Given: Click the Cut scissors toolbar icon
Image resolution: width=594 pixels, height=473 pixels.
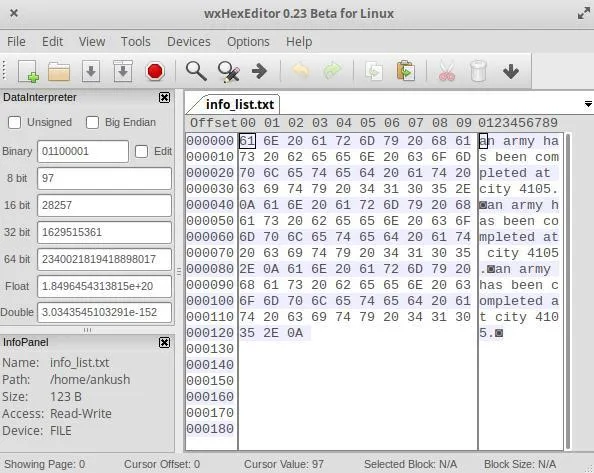Looking at the screenshot, I should (447, 71).
